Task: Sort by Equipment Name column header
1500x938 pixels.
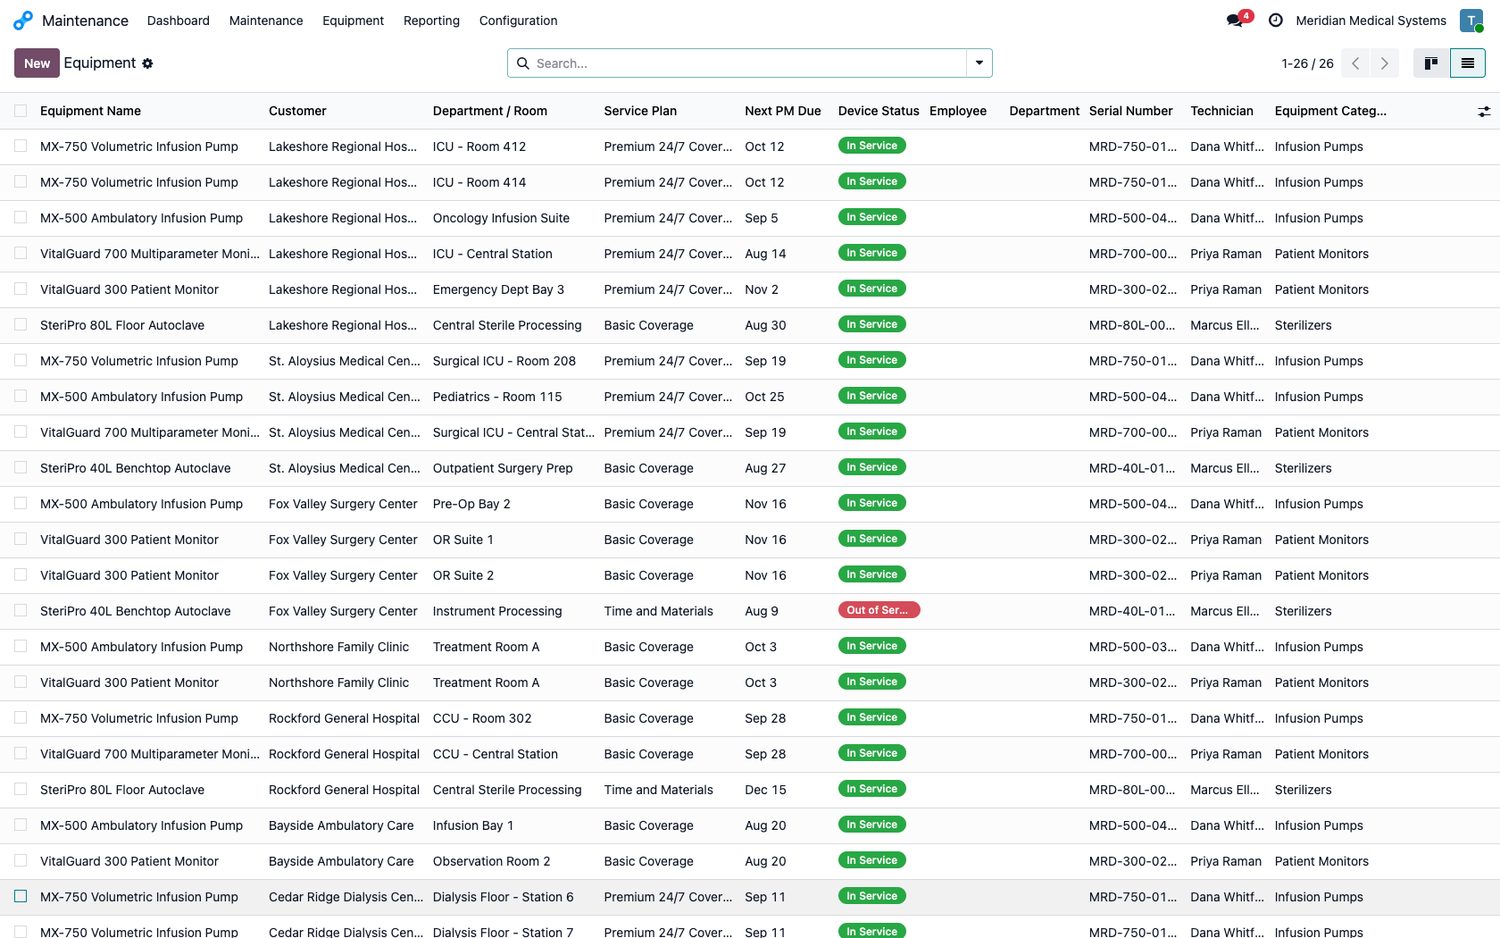Action: 90,111
